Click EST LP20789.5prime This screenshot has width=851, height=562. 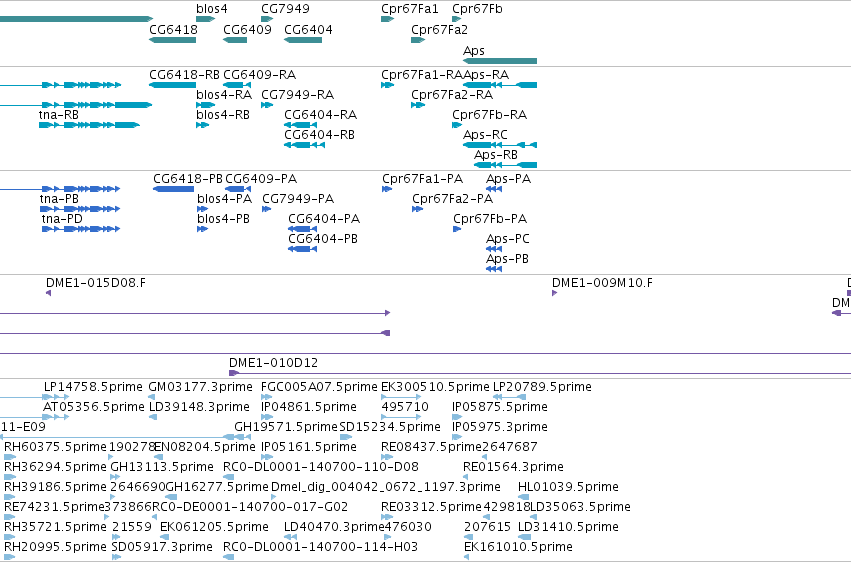[509, 397]
